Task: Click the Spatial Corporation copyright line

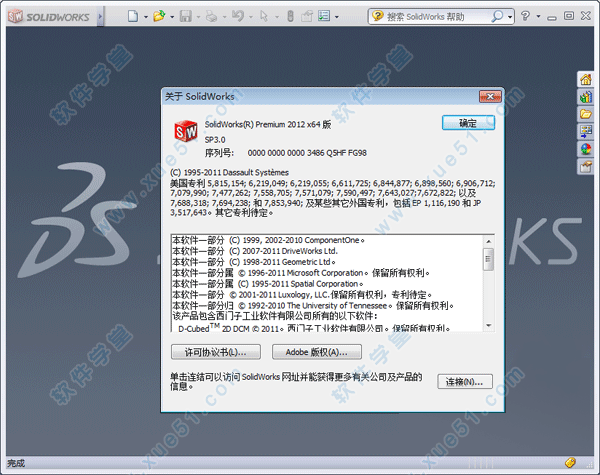Action: tap(268, 284)
